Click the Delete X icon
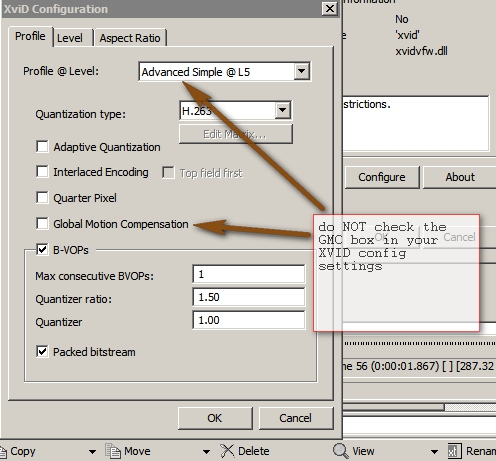The height and width of the screenshot is (461, 496). coord(227,451)
